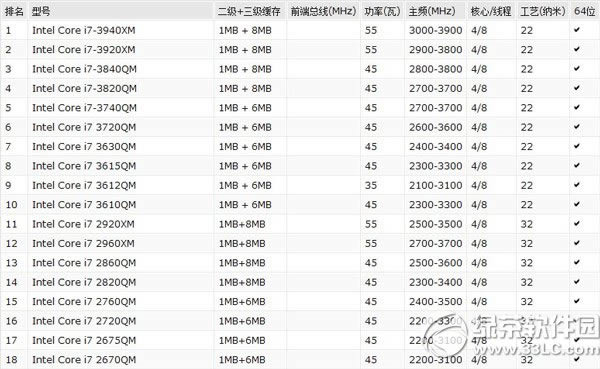This screenshot has height=369, width=600.
Task: Select Intel Core i7 3610QM model name
Action: 84,205
